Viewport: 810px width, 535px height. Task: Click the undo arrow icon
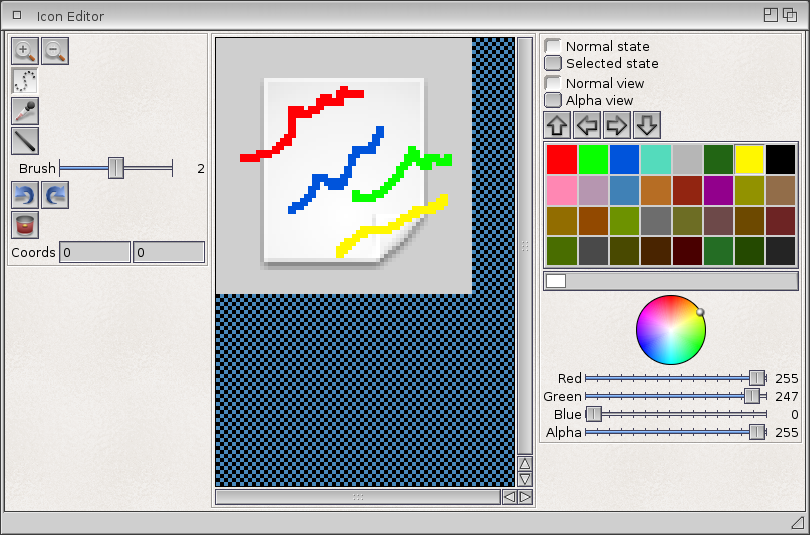coord(25,195)
